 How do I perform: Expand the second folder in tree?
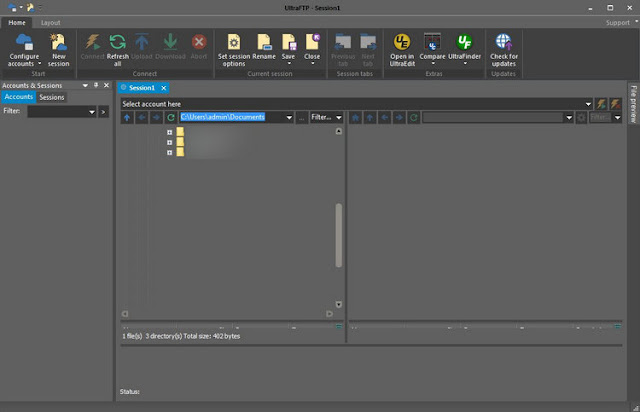[169, 143]
